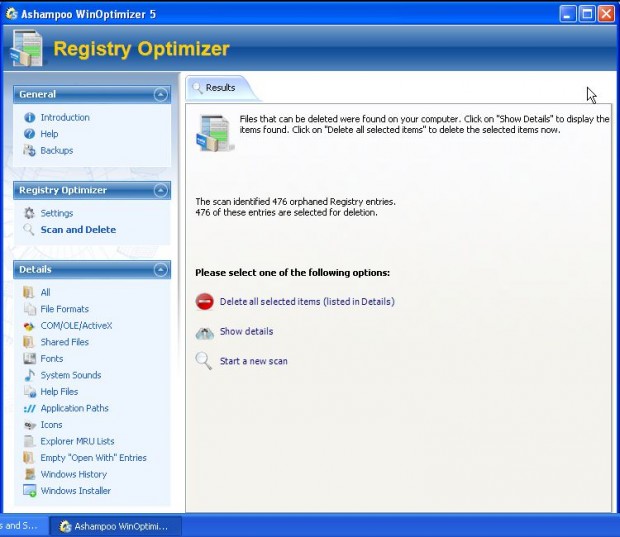Show All detail entries
620x537 pixels.
[45, 293]
